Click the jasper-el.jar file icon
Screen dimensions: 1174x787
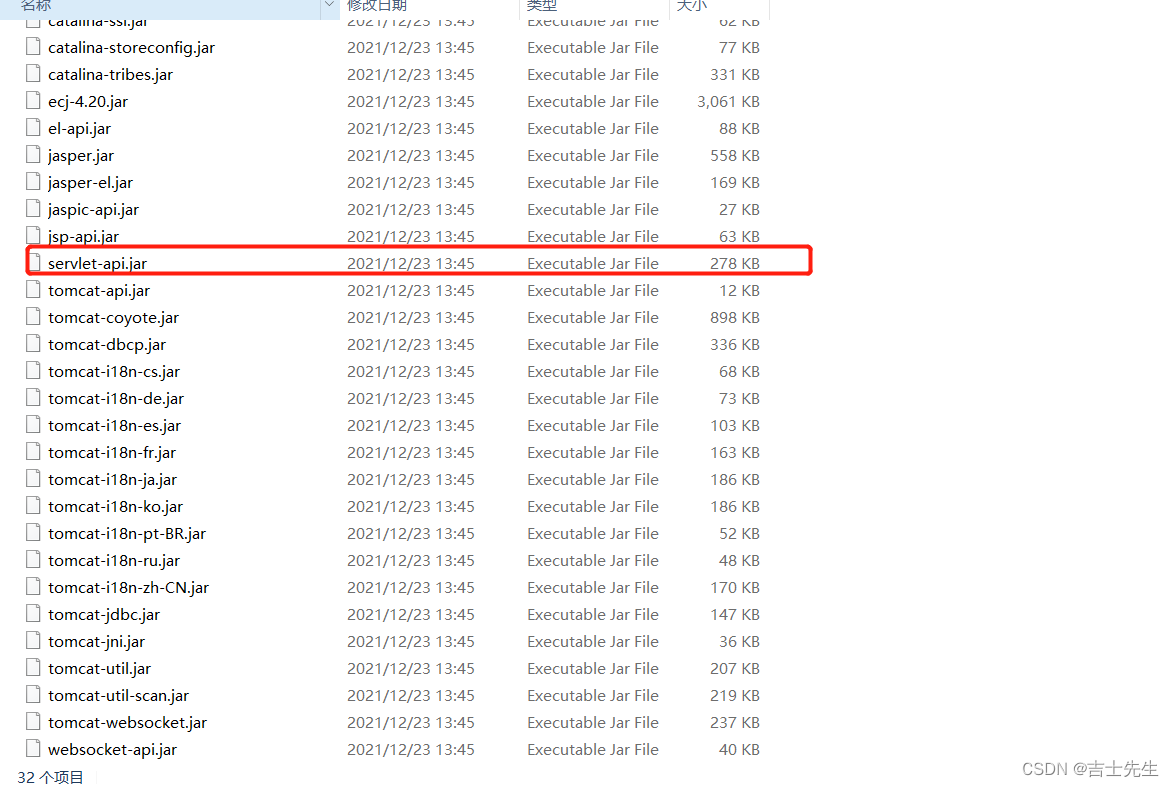click(33, 182)
